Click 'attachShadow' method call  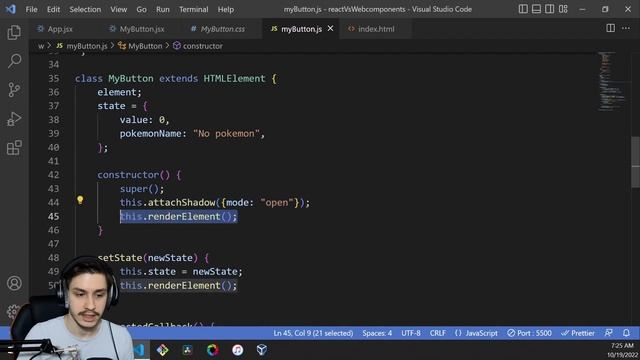coord(181,202)
